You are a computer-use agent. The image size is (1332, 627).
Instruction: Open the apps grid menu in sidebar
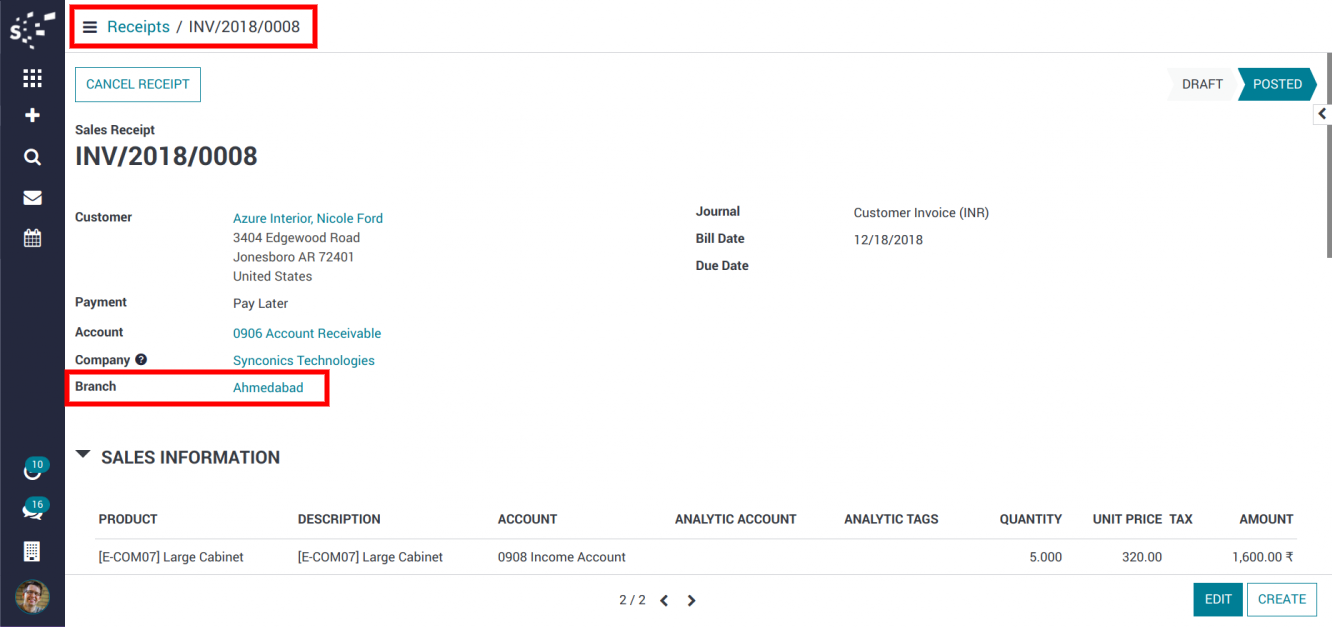pos(32,78)
